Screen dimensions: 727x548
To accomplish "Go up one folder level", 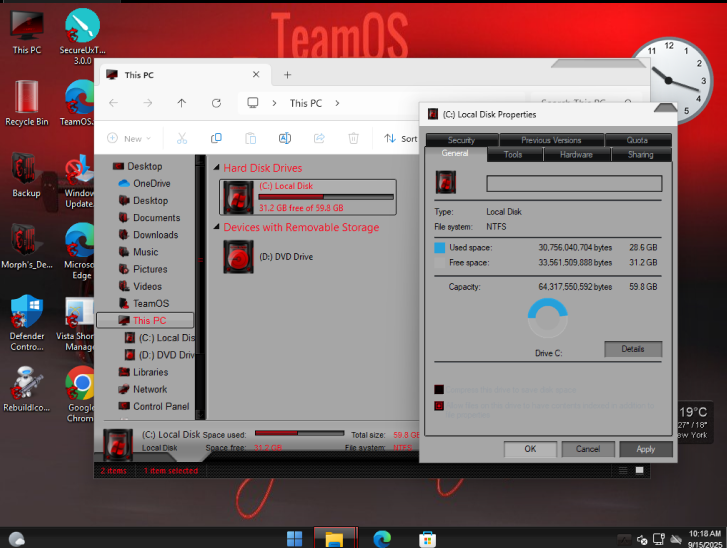I will tap(182, 103).
